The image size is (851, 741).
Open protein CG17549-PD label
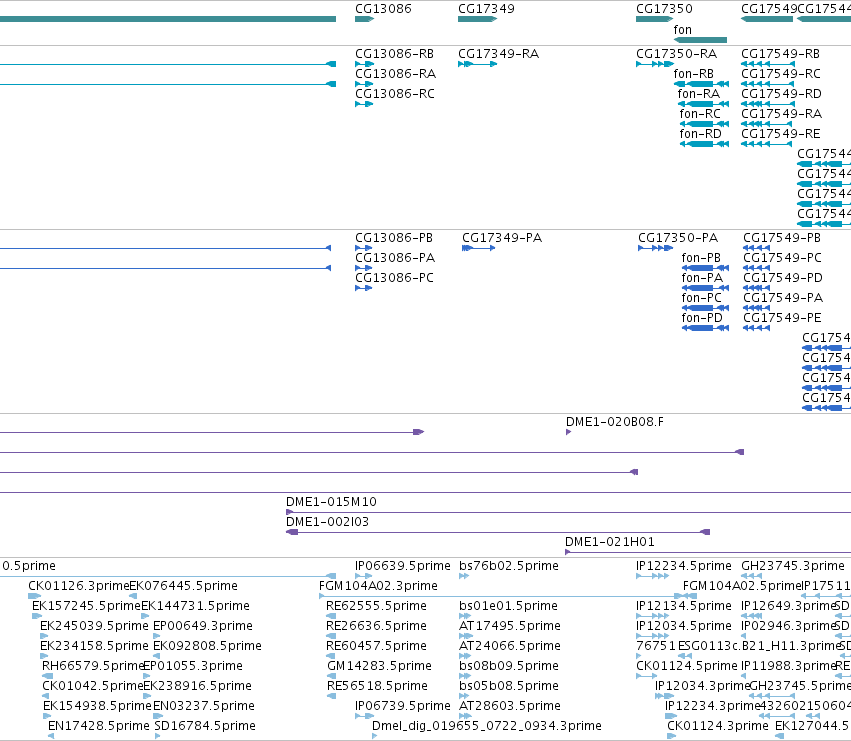pyautogui.click(x=783, y=278)
